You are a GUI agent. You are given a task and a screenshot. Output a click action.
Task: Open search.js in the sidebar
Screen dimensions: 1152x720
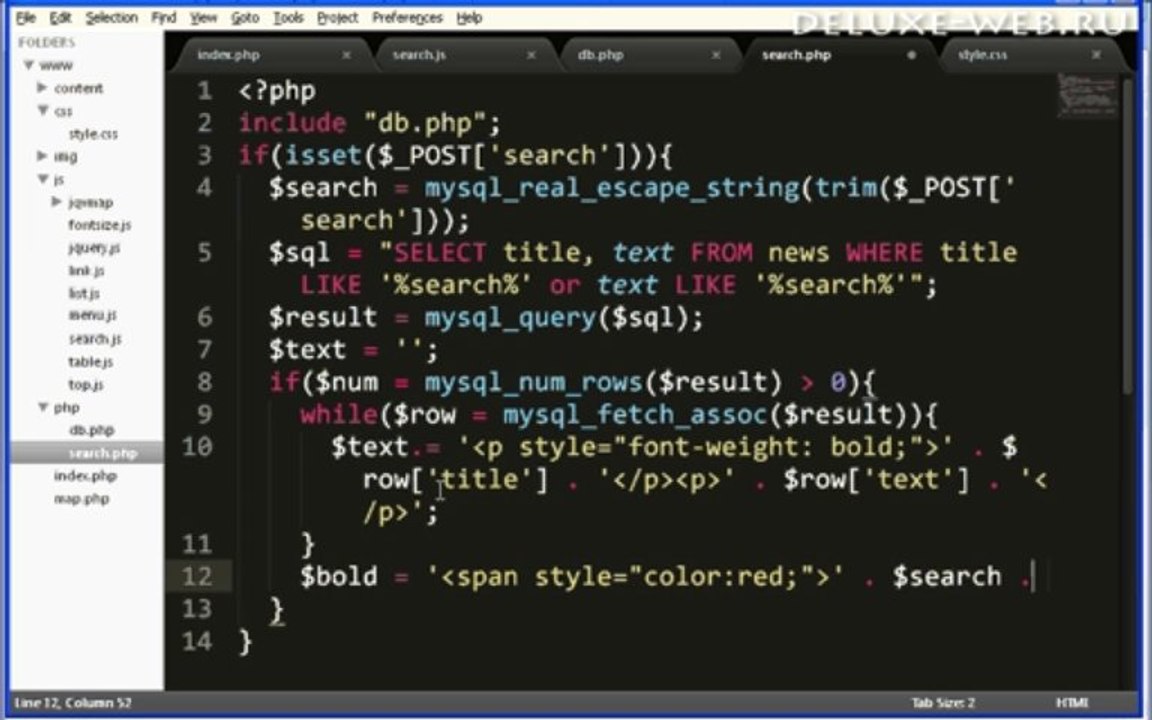95,339
